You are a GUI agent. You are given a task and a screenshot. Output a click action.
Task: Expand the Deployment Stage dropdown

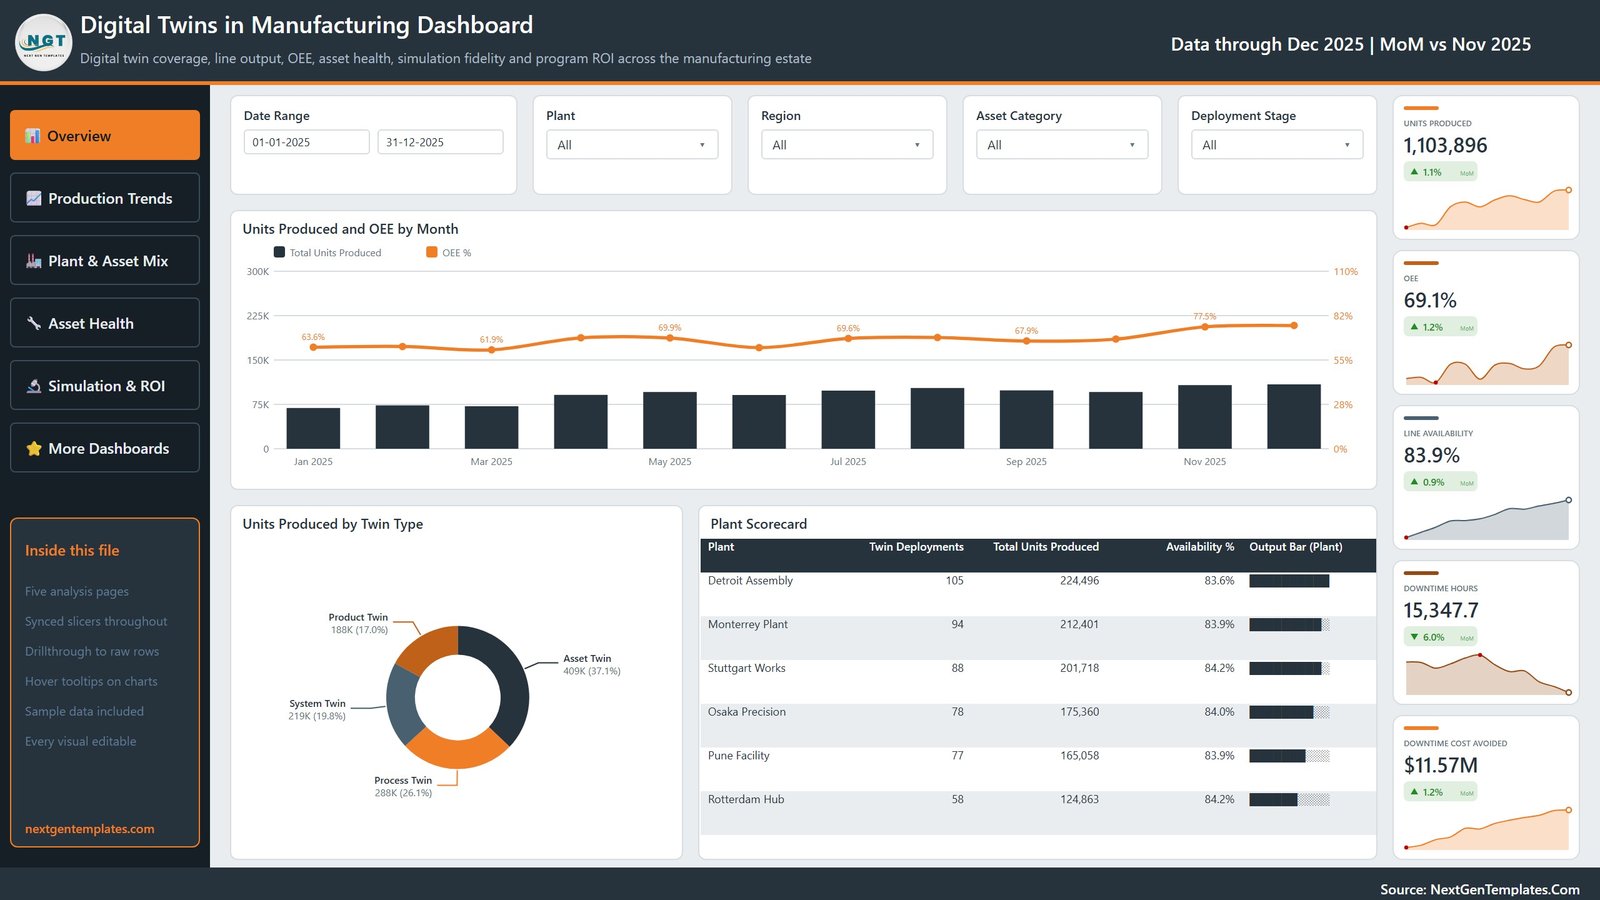tap(1277, 145)
